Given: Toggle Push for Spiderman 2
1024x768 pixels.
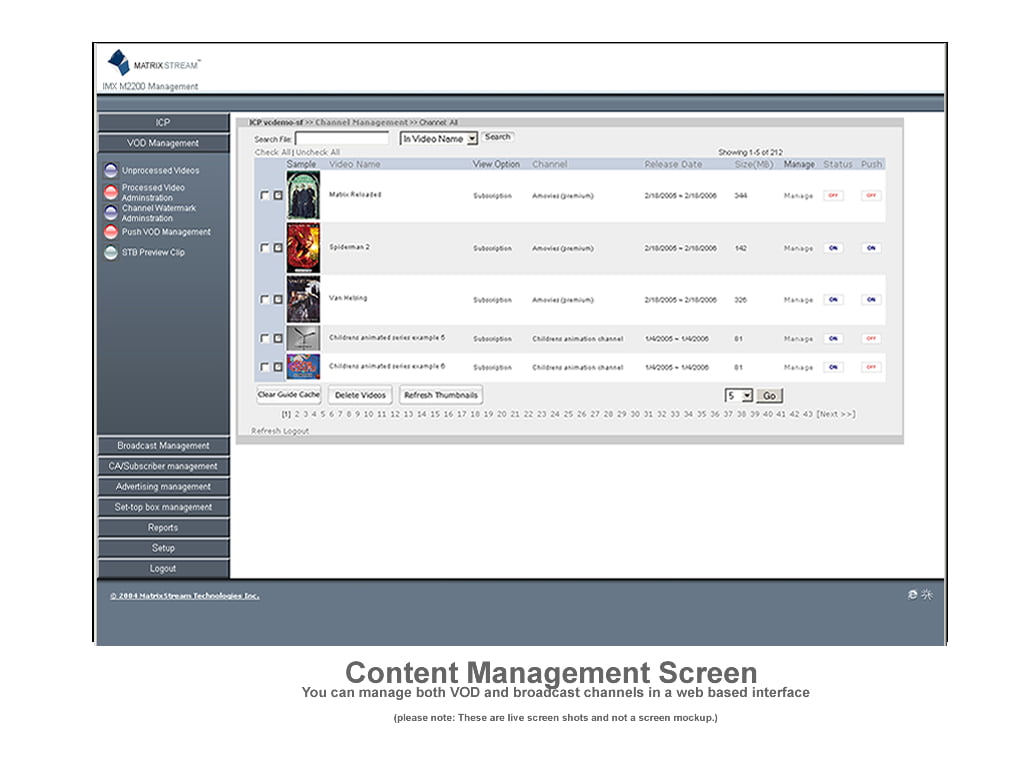Looking at the screenshot, I should 871,248.
